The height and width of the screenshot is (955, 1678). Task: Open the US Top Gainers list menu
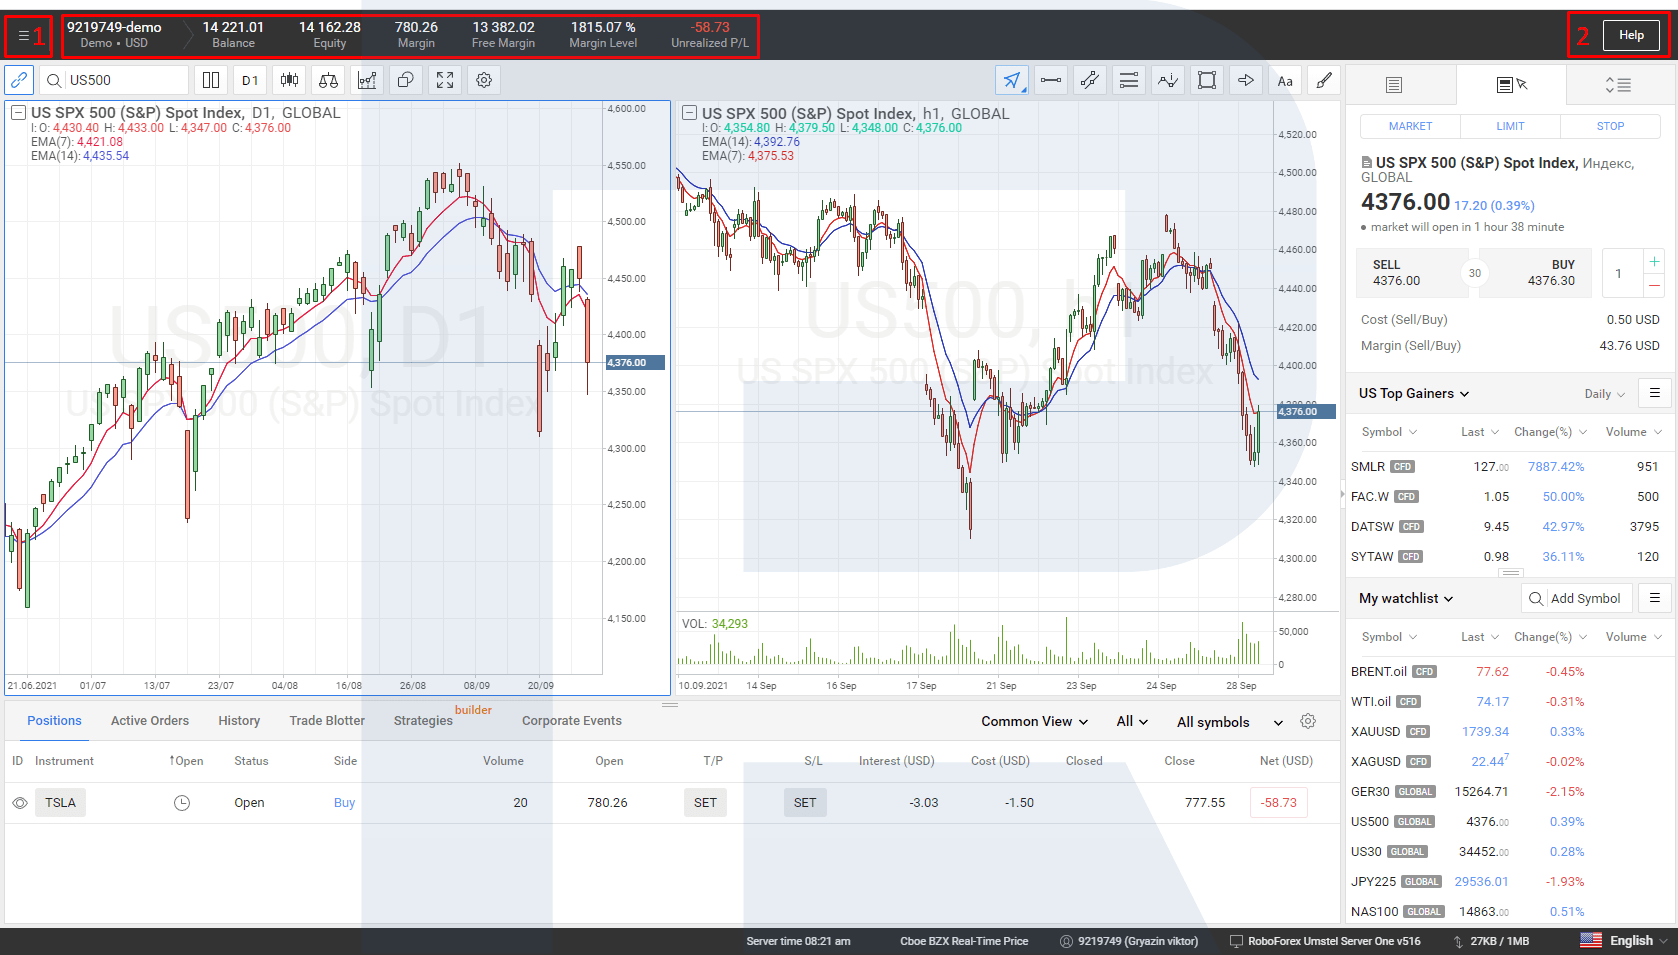point(1655,393)
